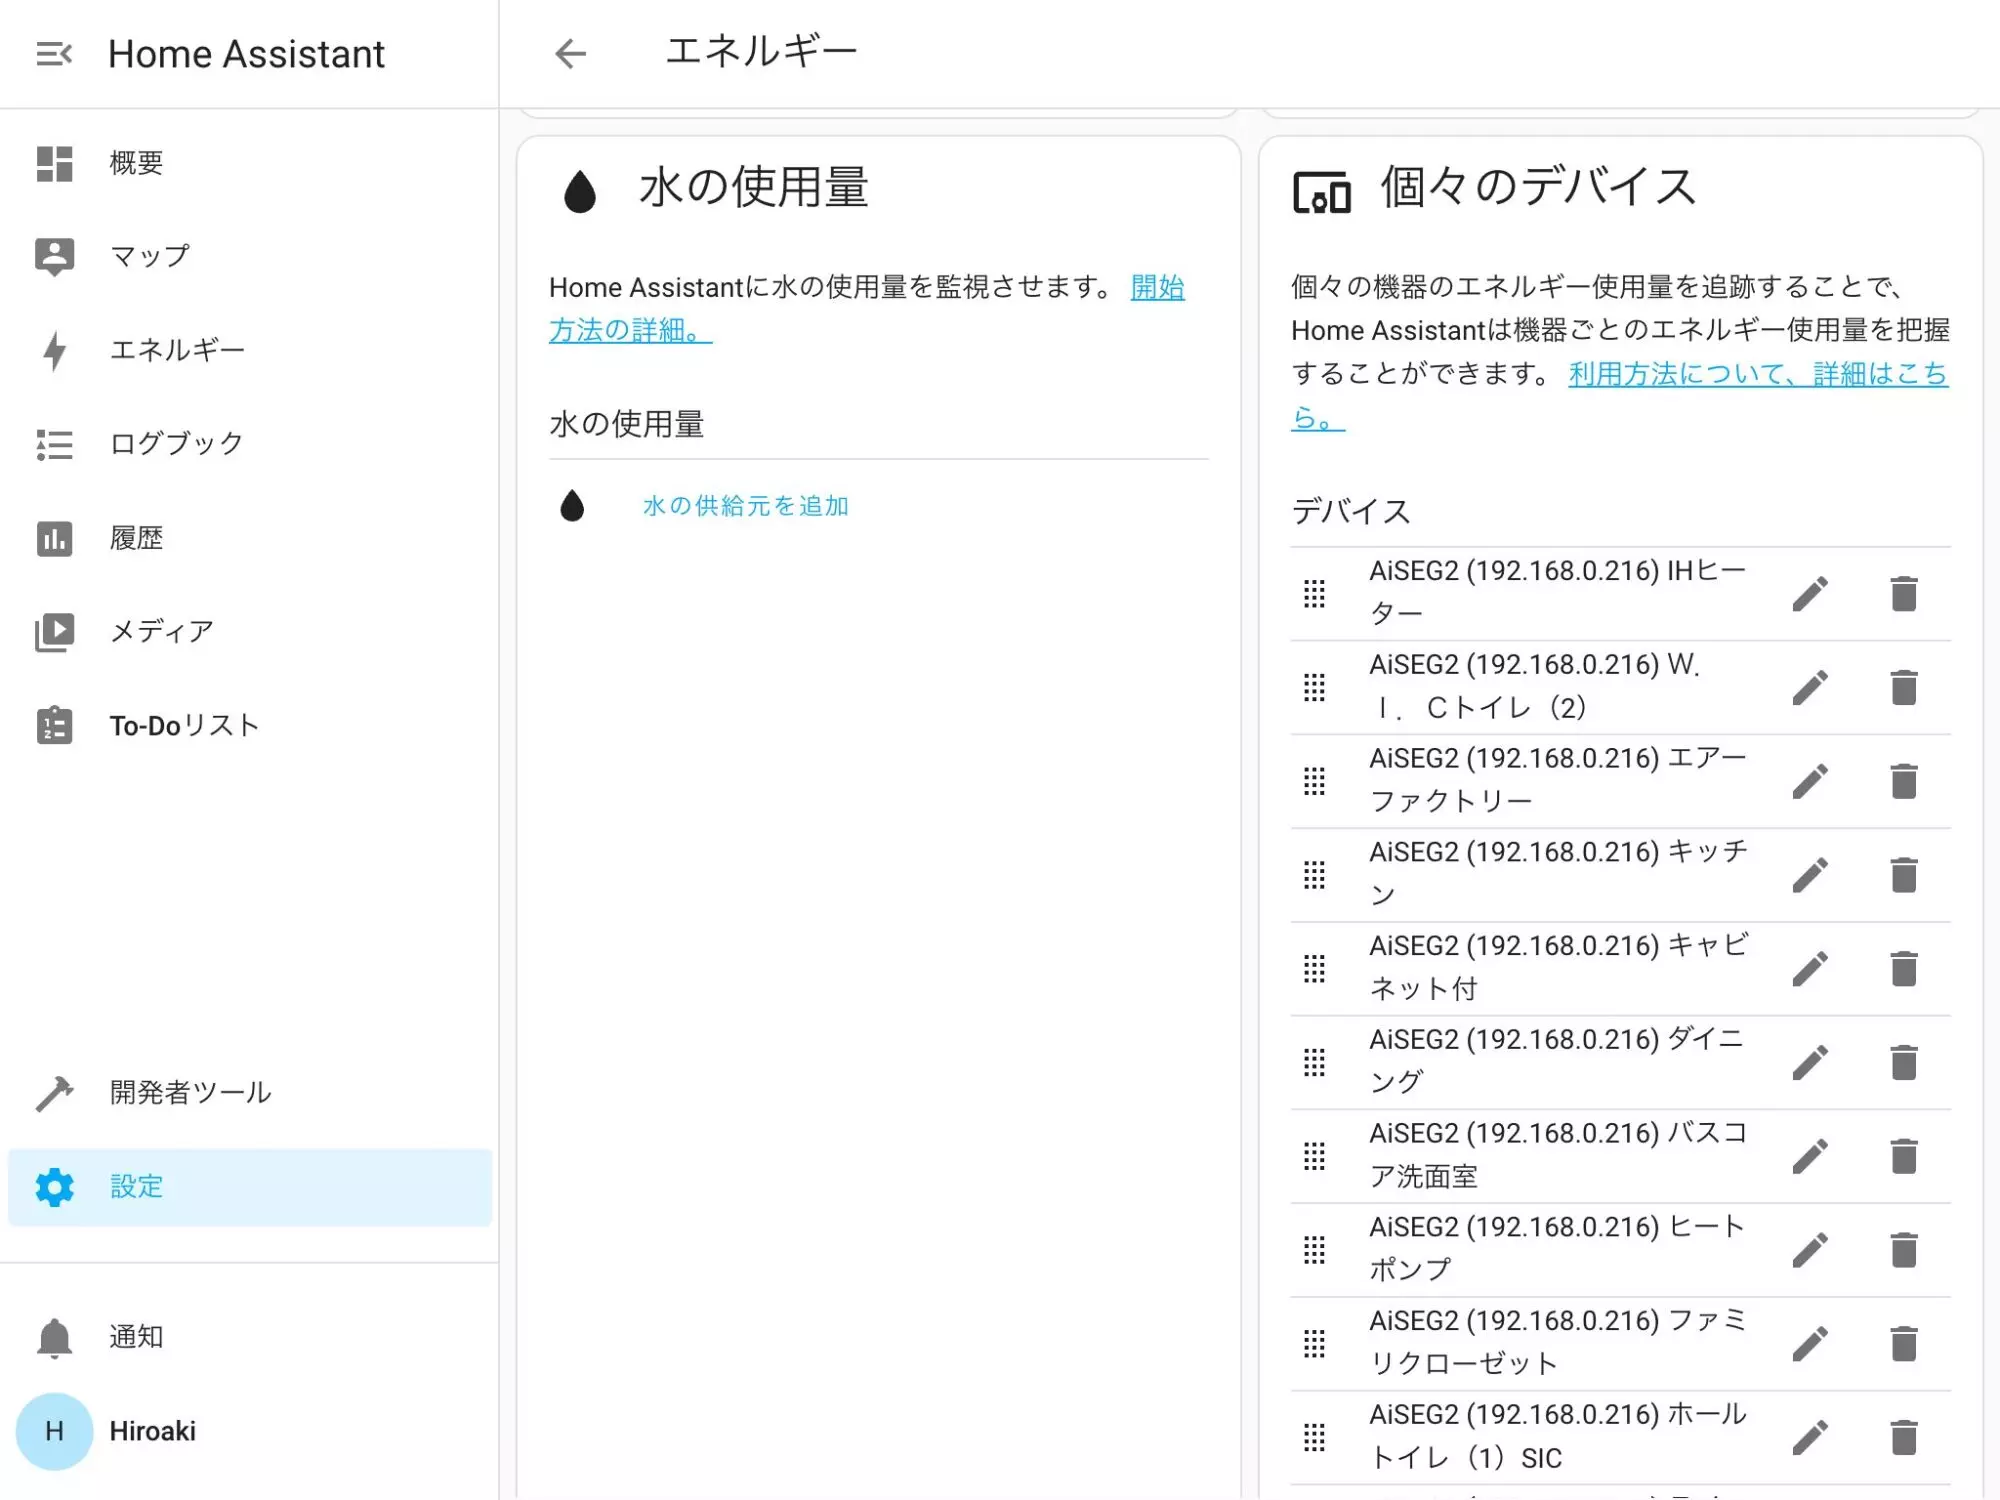Grab the drag handle for バスコア洗面室 row

(1315, 1156)
